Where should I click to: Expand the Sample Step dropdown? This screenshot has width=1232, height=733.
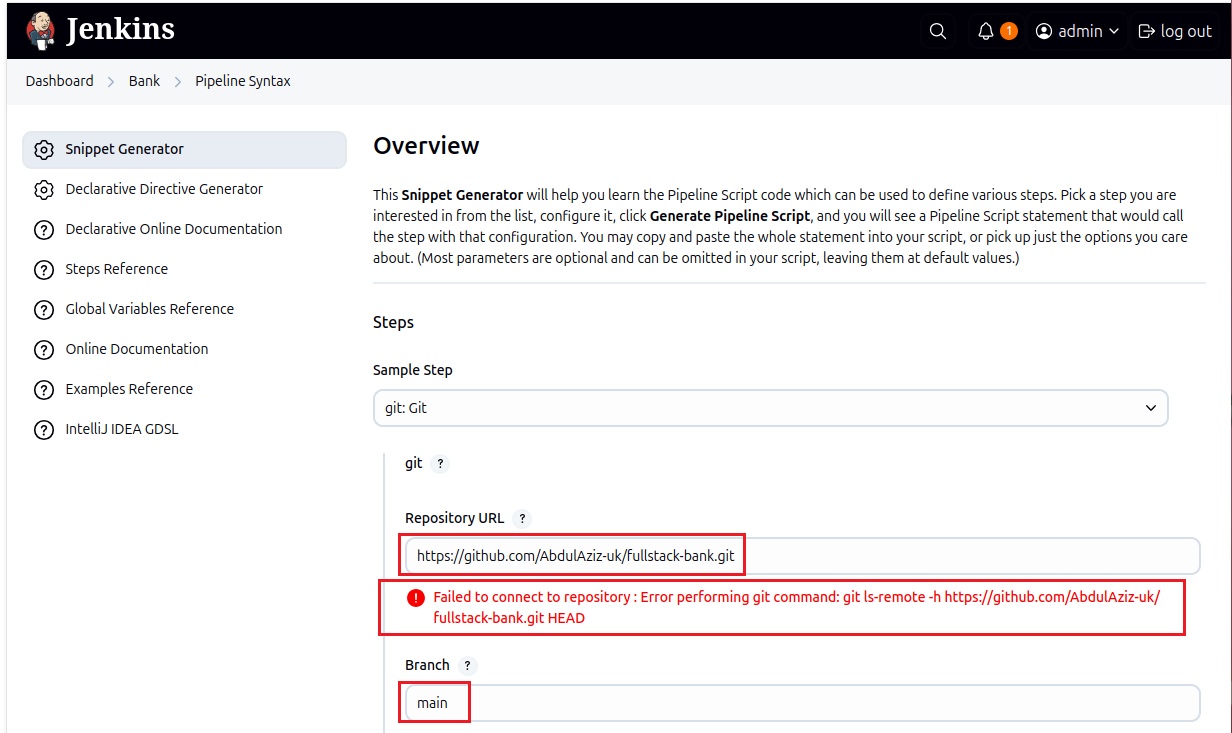point(770,408)
